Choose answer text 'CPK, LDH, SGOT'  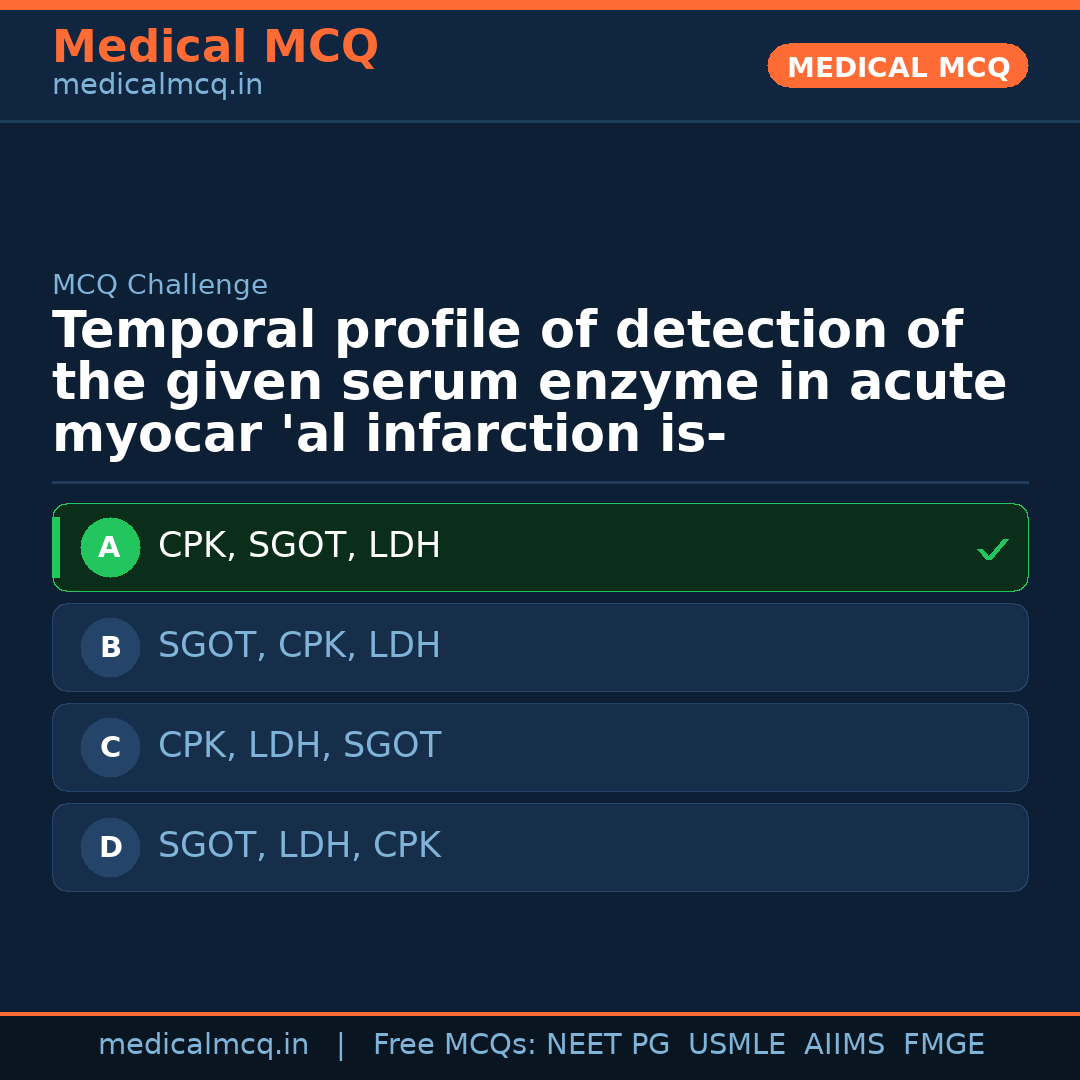299,746
